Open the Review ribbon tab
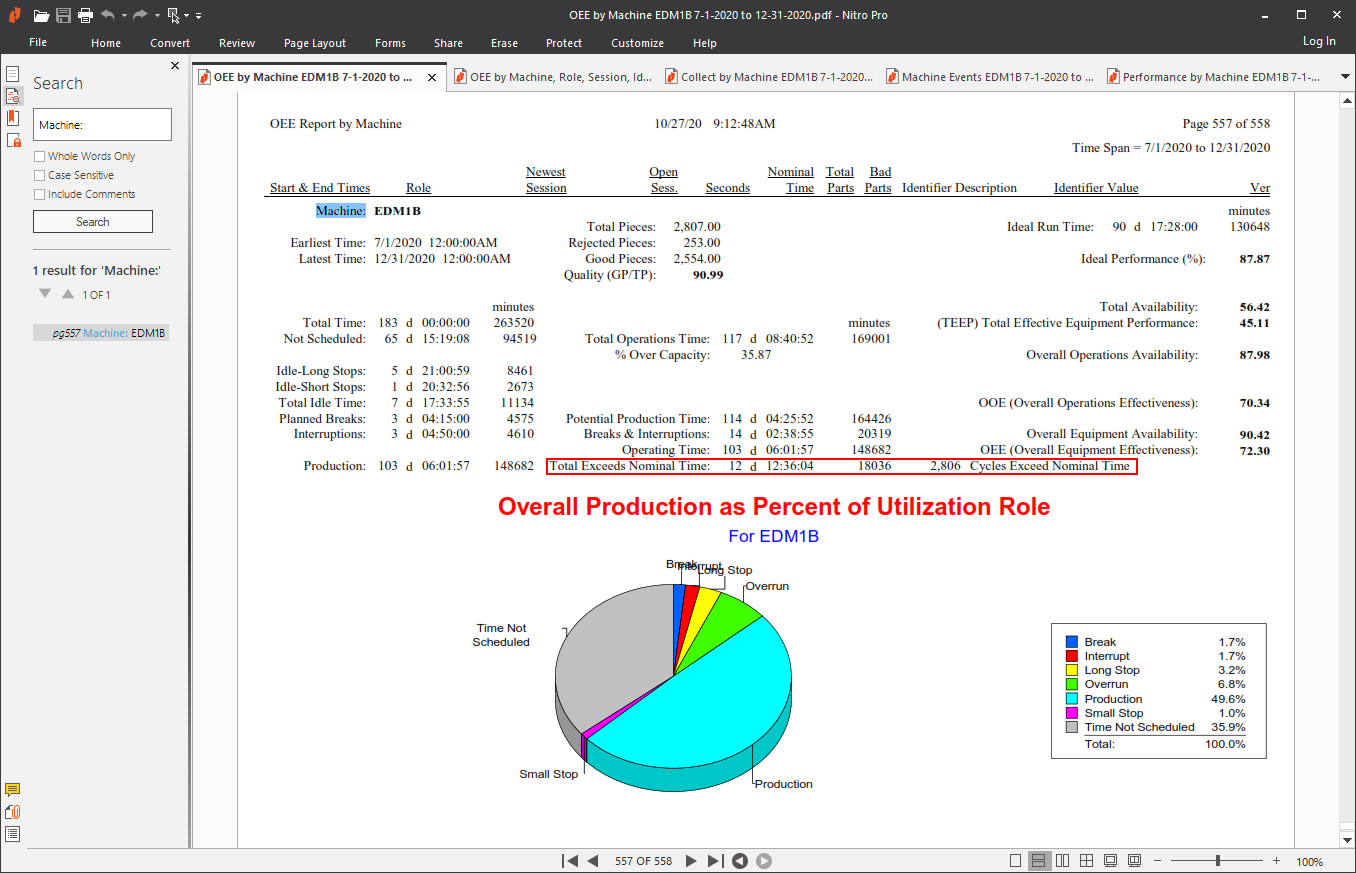The height and width of the screenshot is (873, 1356). (x=237, y=43)
